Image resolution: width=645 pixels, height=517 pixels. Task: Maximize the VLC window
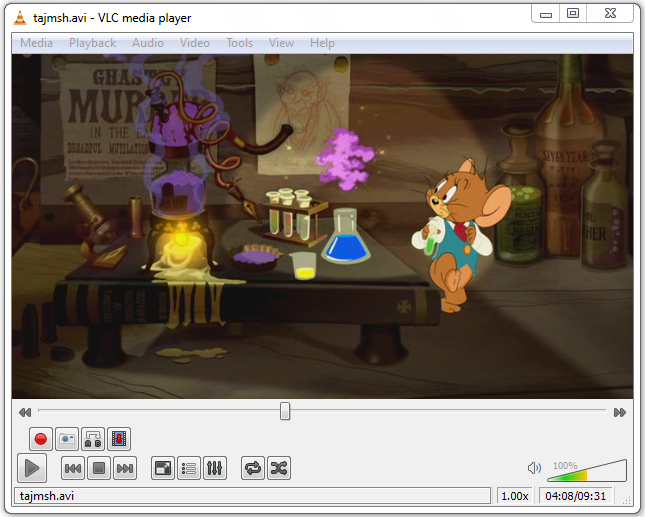[573, 14]
